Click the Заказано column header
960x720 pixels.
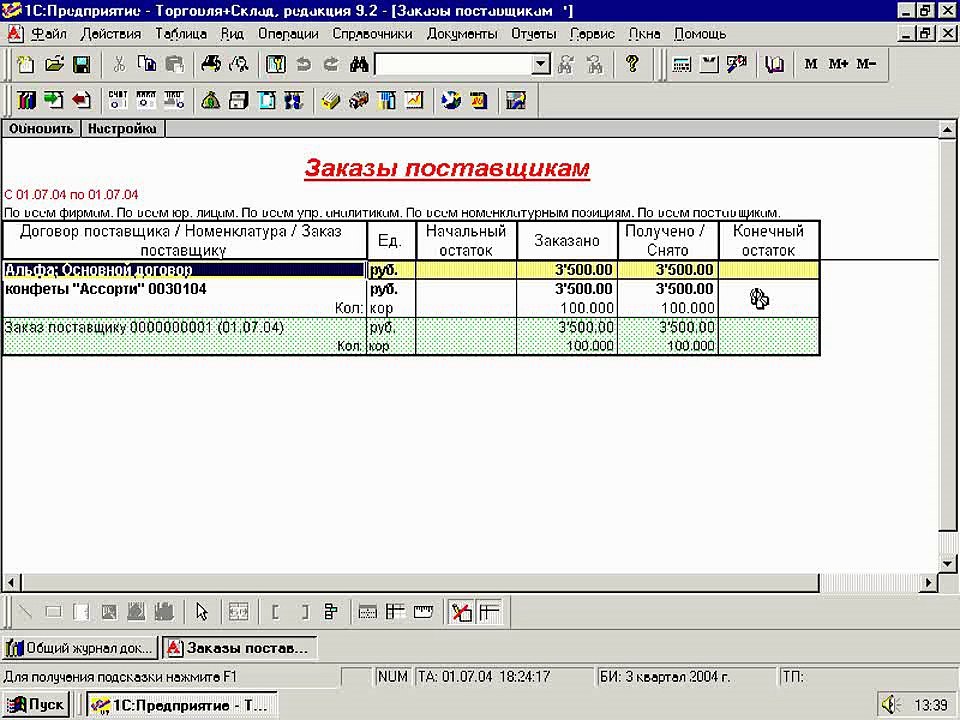(x=567, y=241)
